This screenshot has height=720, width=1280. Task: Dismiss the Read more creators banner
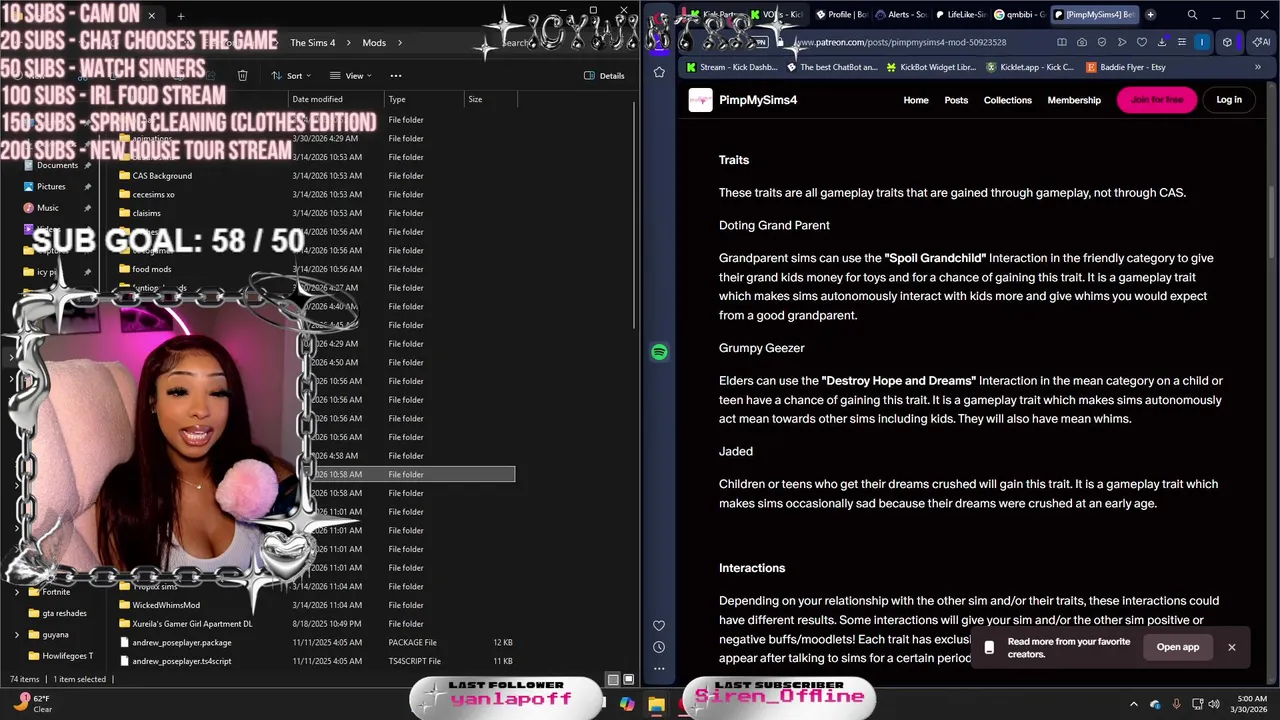(x=1232, y=647)
